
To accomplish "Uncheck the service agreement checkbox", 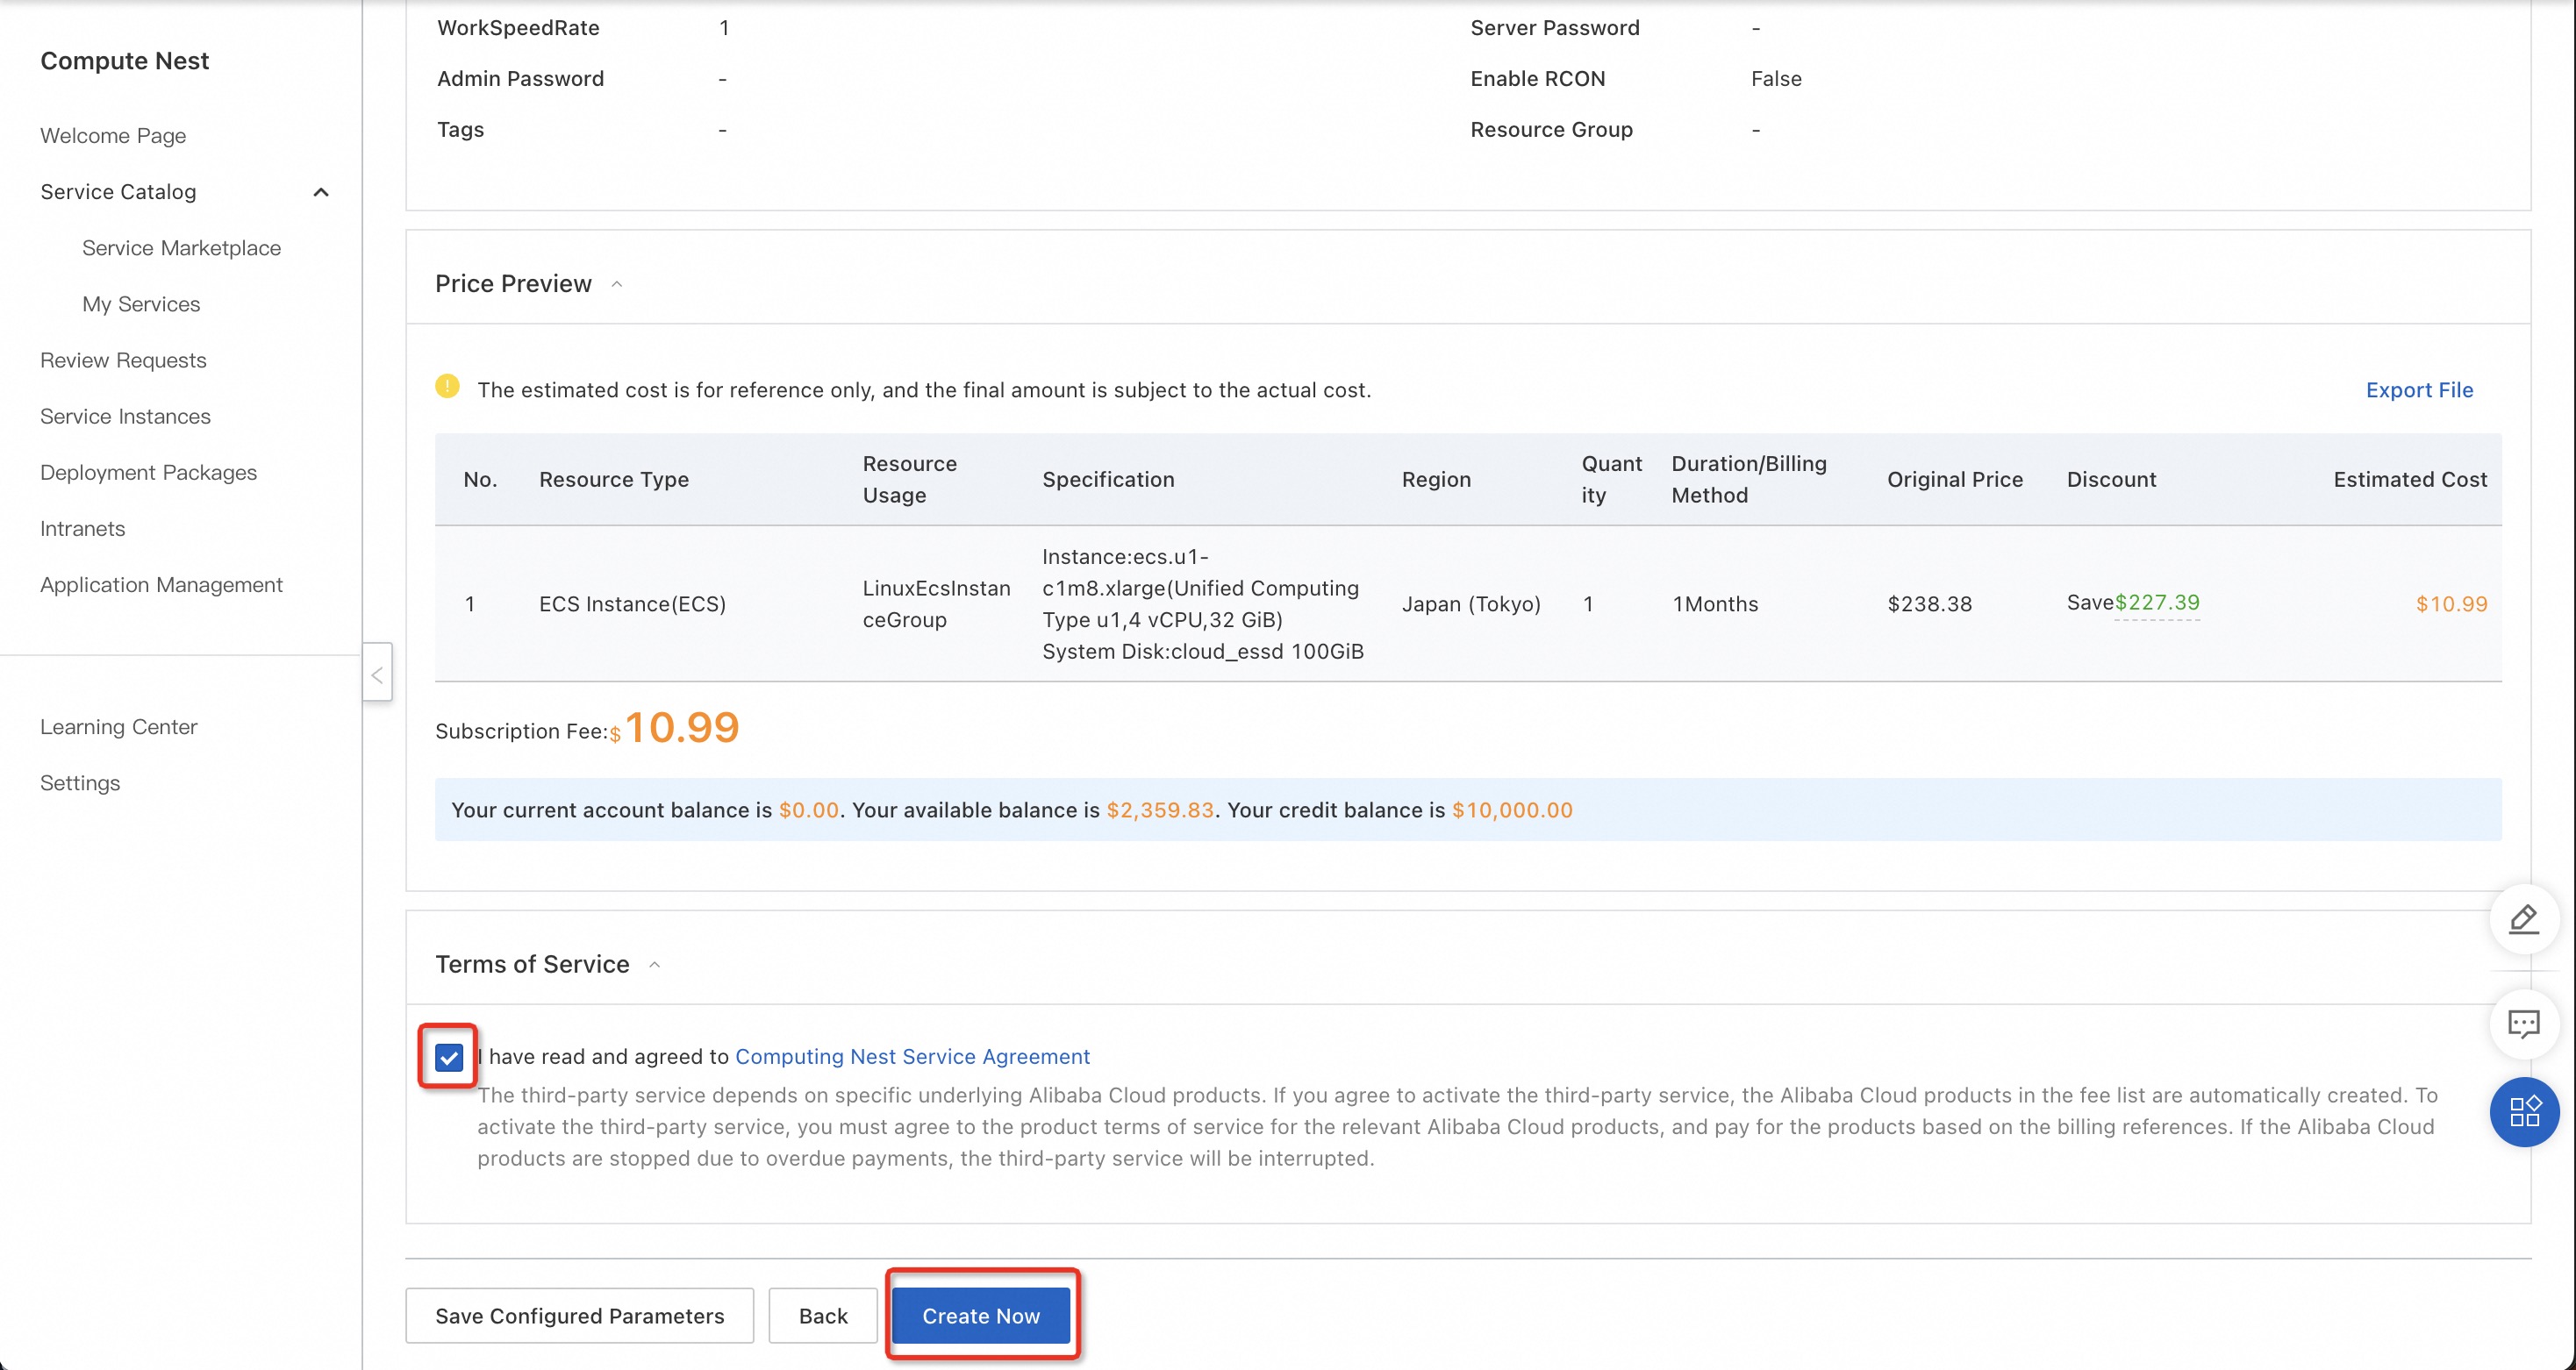I will (x=449, y=1057).
